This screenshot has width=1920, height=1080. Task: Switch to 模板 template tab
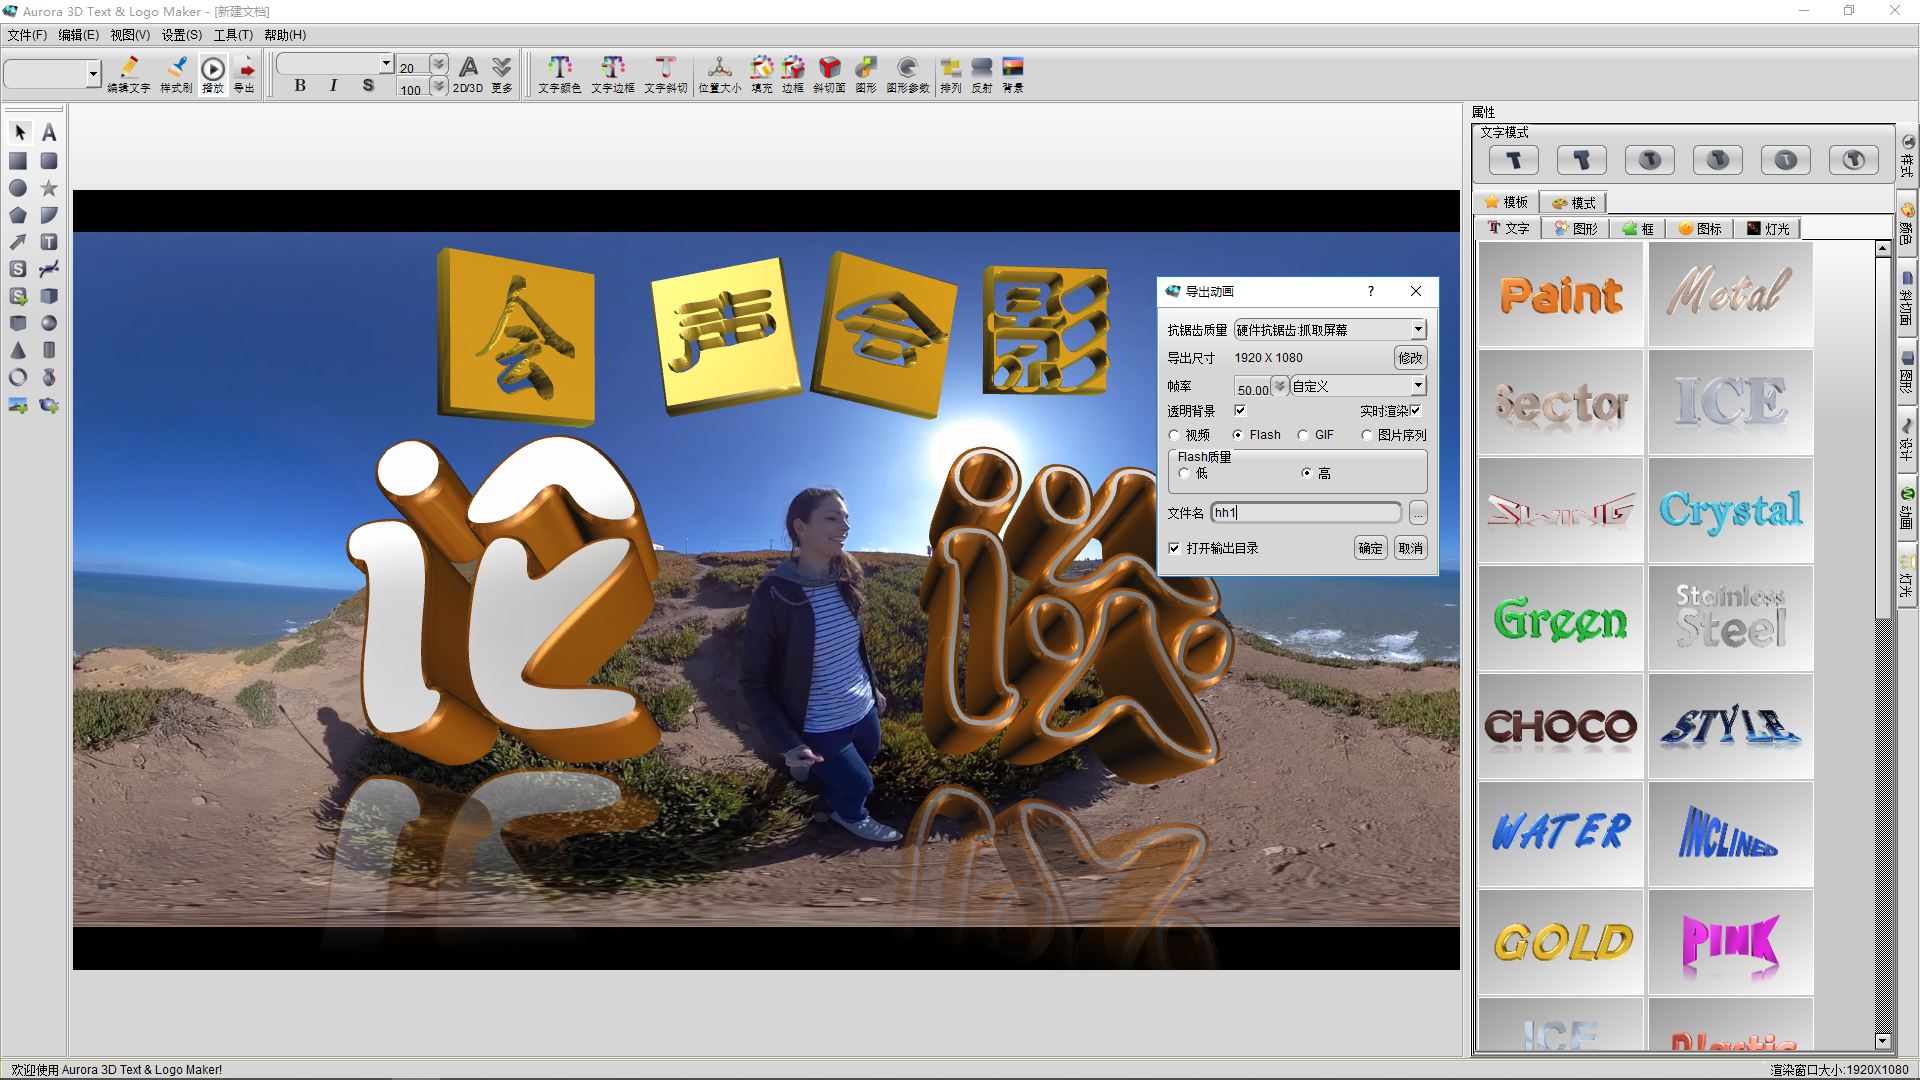(1506, 202)
